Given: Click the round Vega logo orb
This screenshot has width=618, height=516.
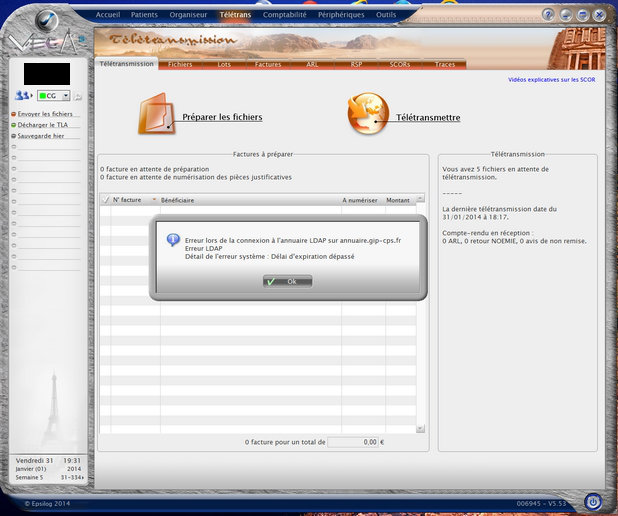Looking at the screenshot, I should [47, 20].
